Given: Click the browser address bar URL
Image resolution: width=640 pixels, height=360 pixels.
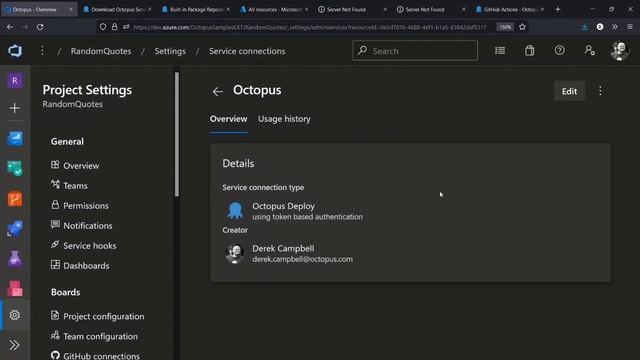Looking at the screenshot, I should 310,27.
